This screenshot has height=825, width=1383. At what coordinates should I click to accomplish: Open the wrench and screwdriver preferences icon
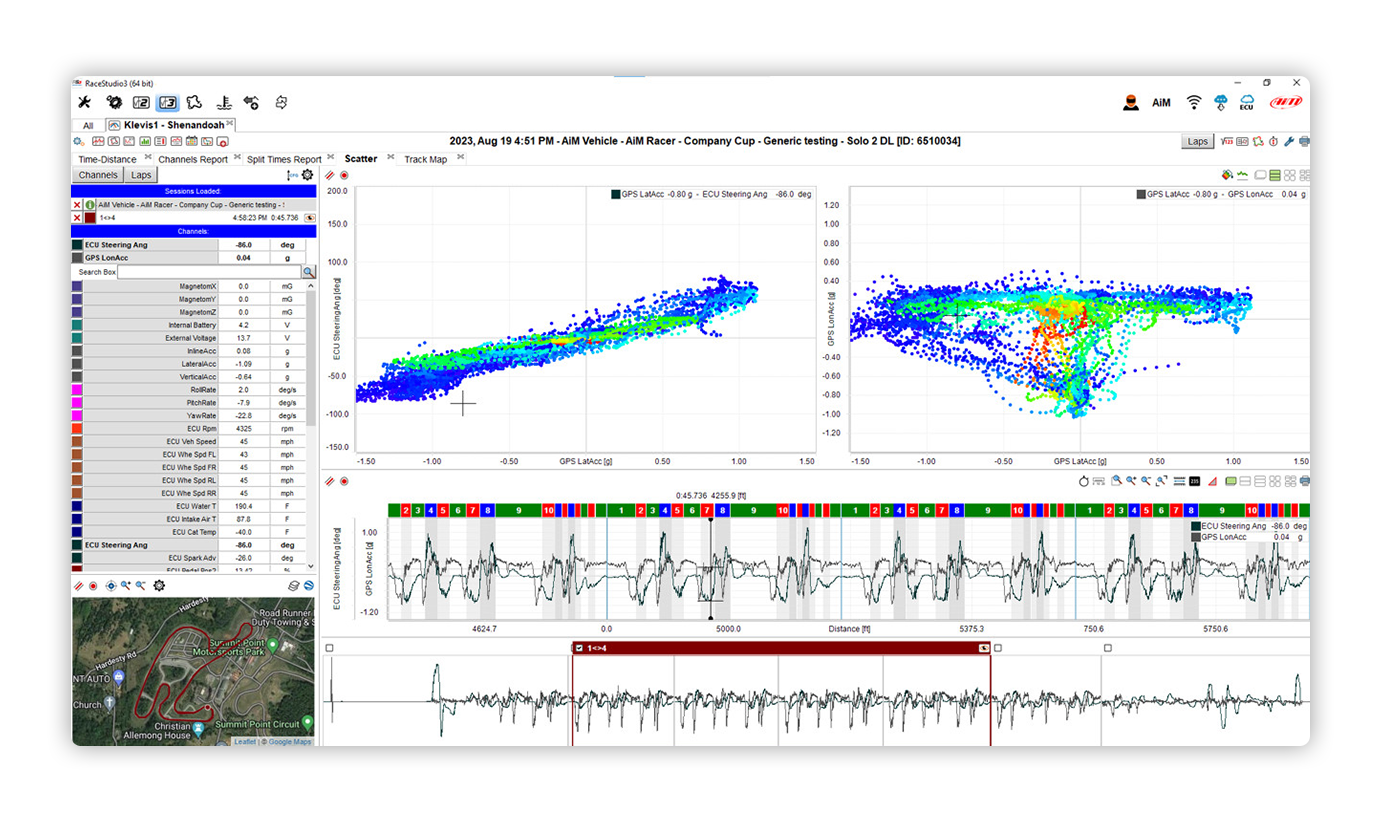(85, 102)
